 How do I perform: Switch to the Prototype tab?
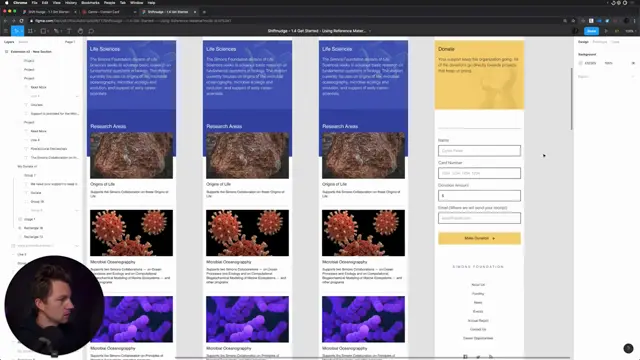[x=600, y=42]
